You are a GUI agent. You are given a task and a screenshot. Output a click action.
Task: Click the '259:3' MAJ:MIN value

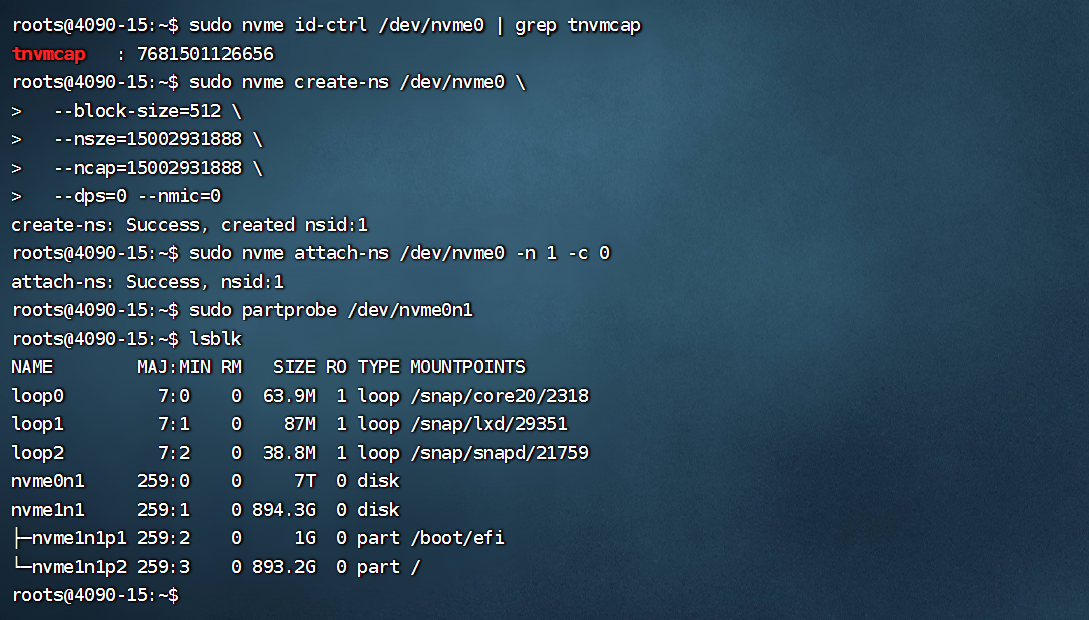click(x=163, y=567)
